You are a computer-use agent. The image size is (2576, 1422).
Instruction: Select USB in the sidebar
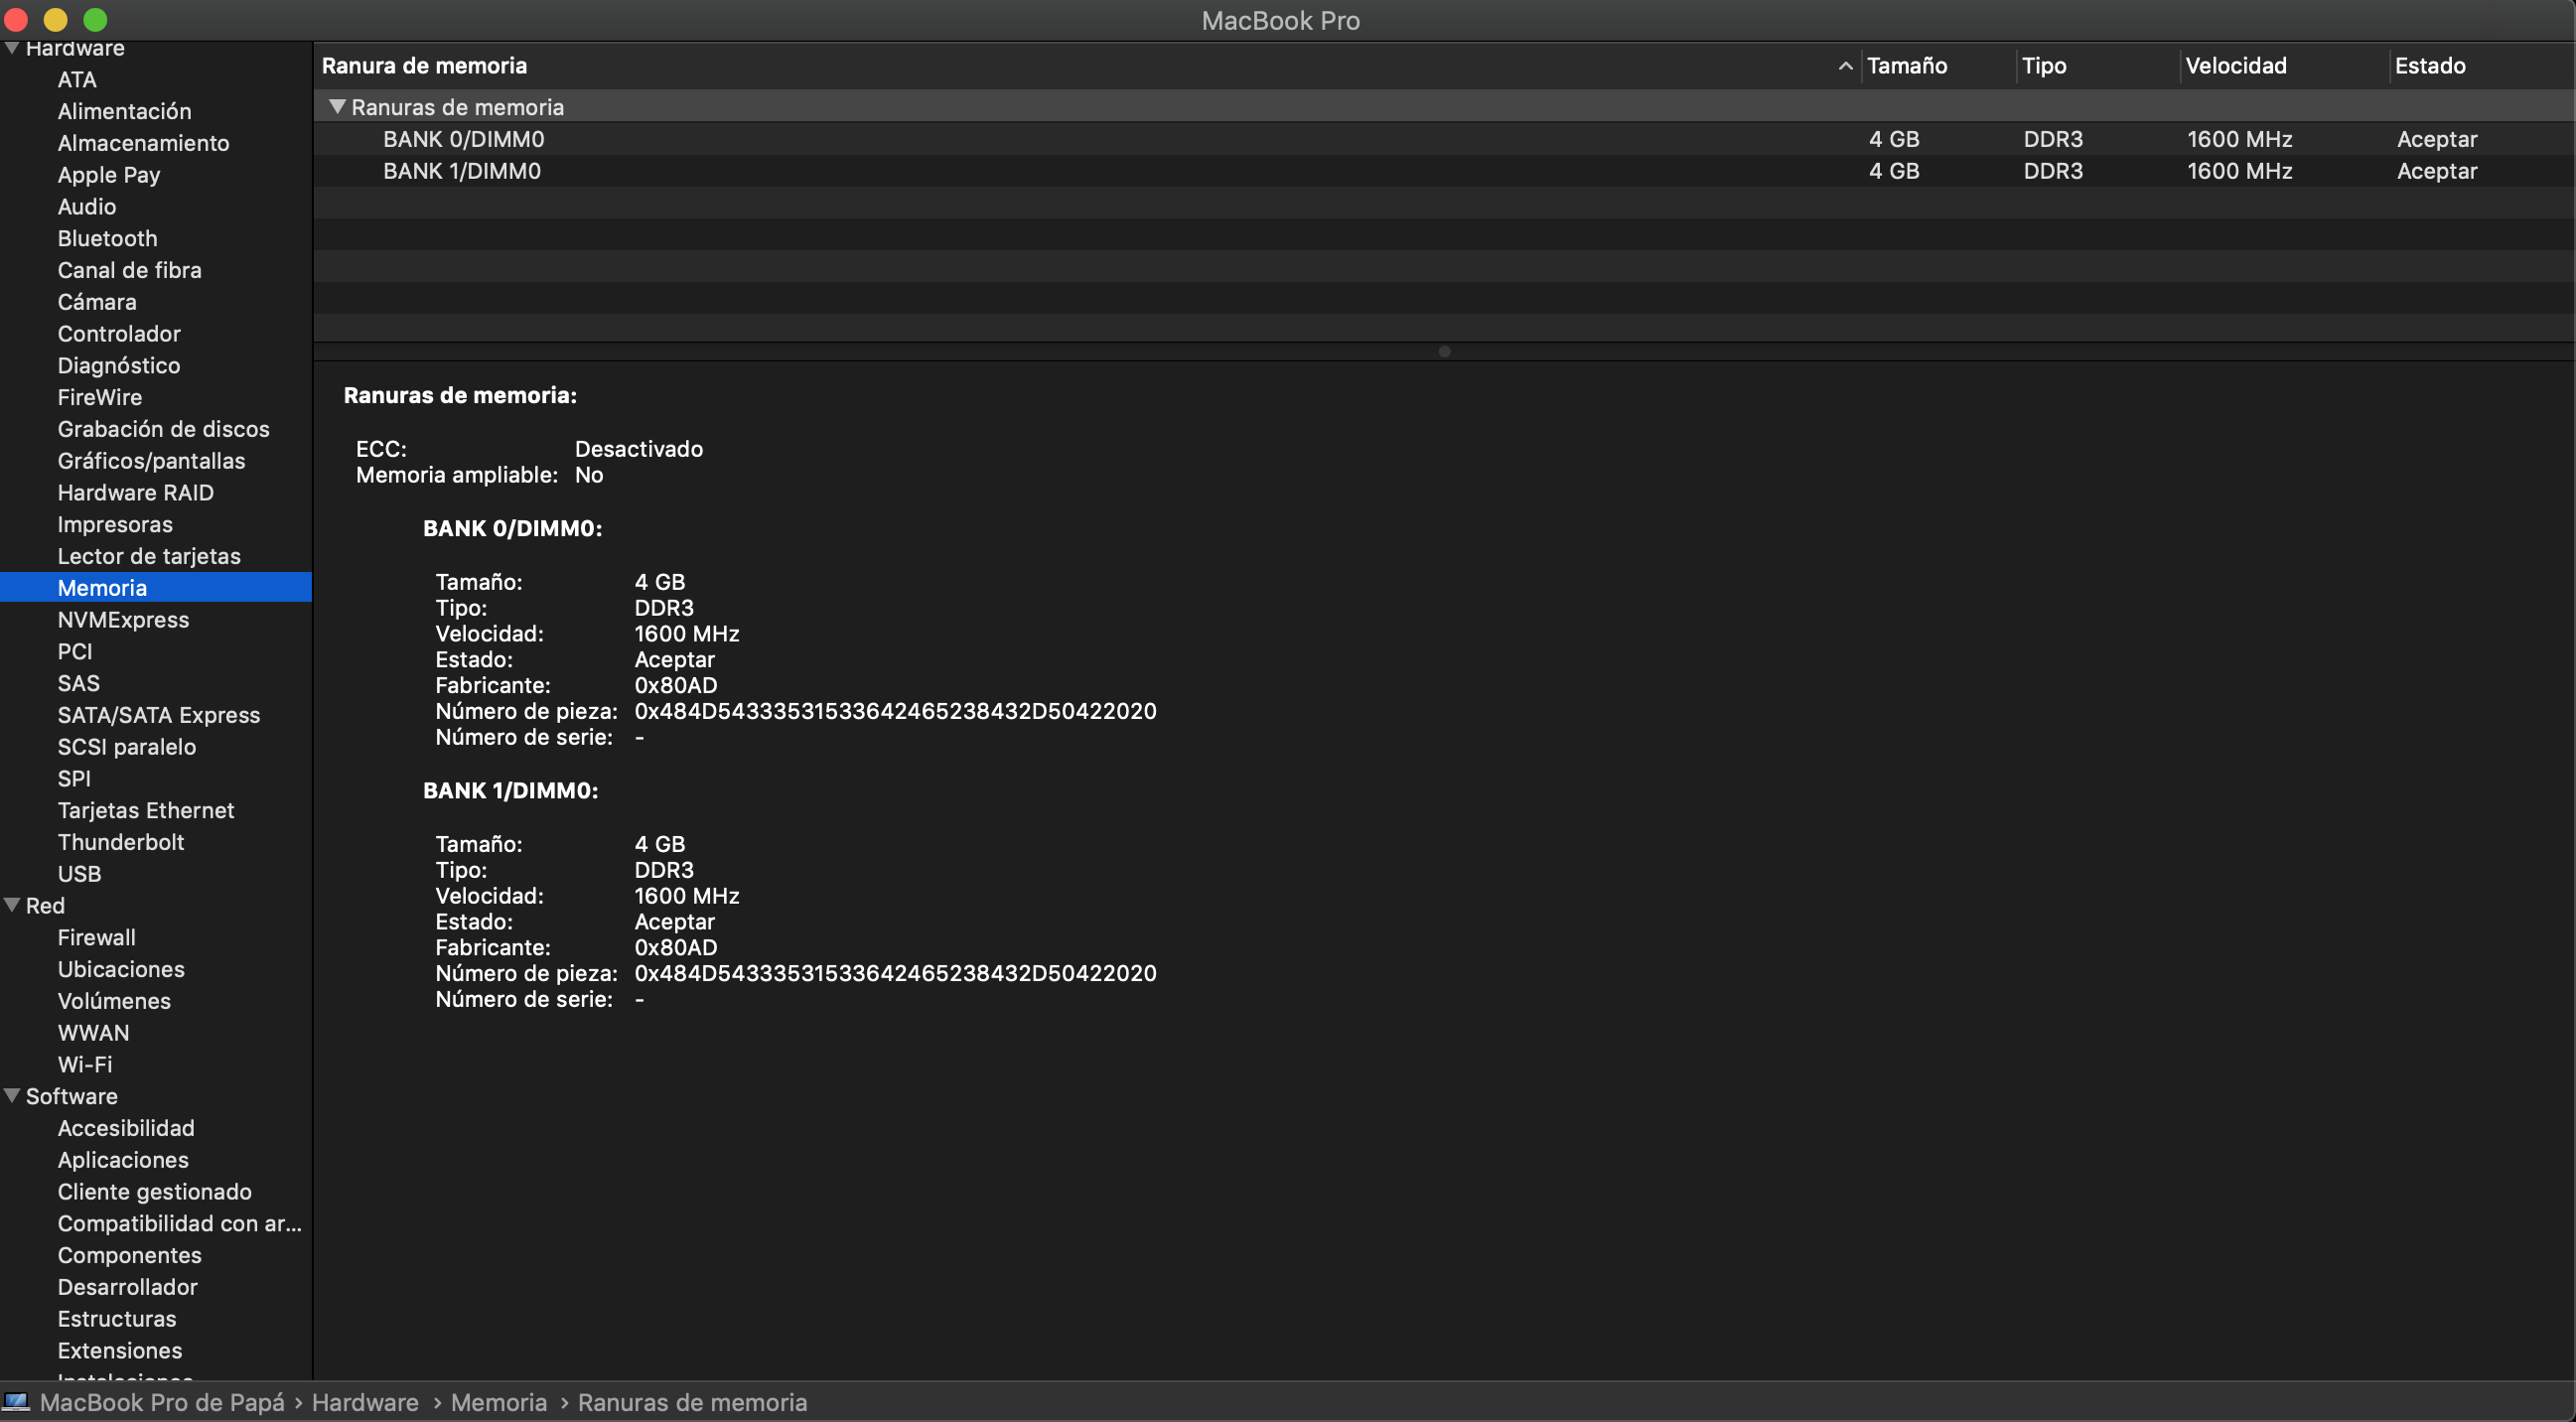(79, 874)
